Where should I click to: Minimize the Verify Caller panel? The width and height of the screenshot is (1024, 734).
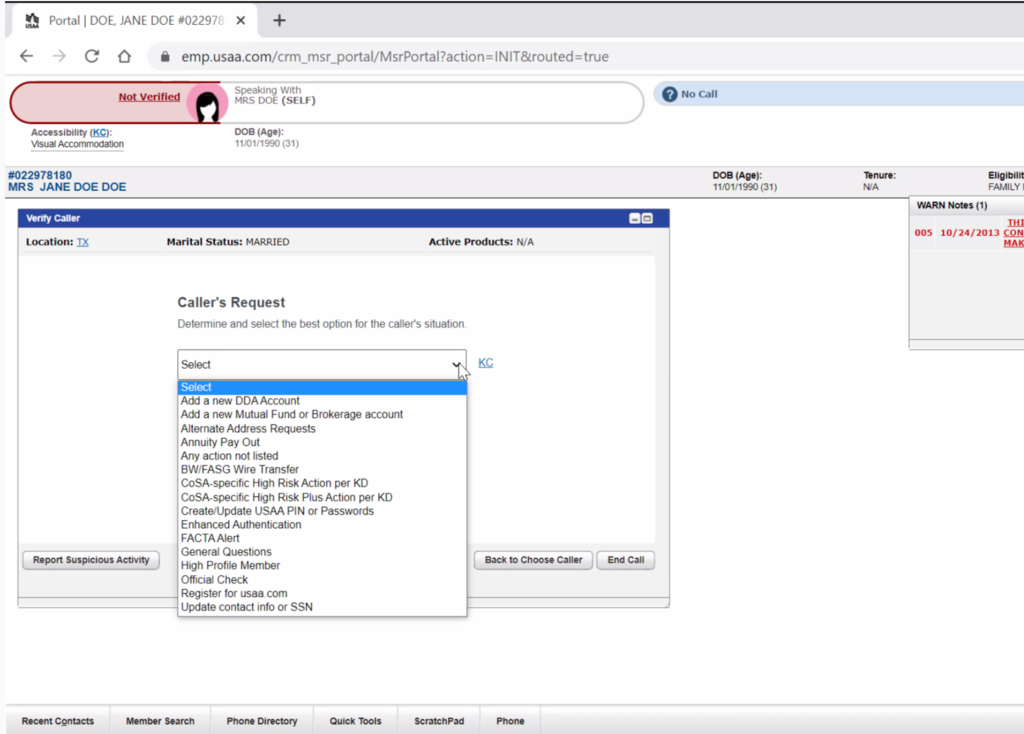tap(634, 218)
